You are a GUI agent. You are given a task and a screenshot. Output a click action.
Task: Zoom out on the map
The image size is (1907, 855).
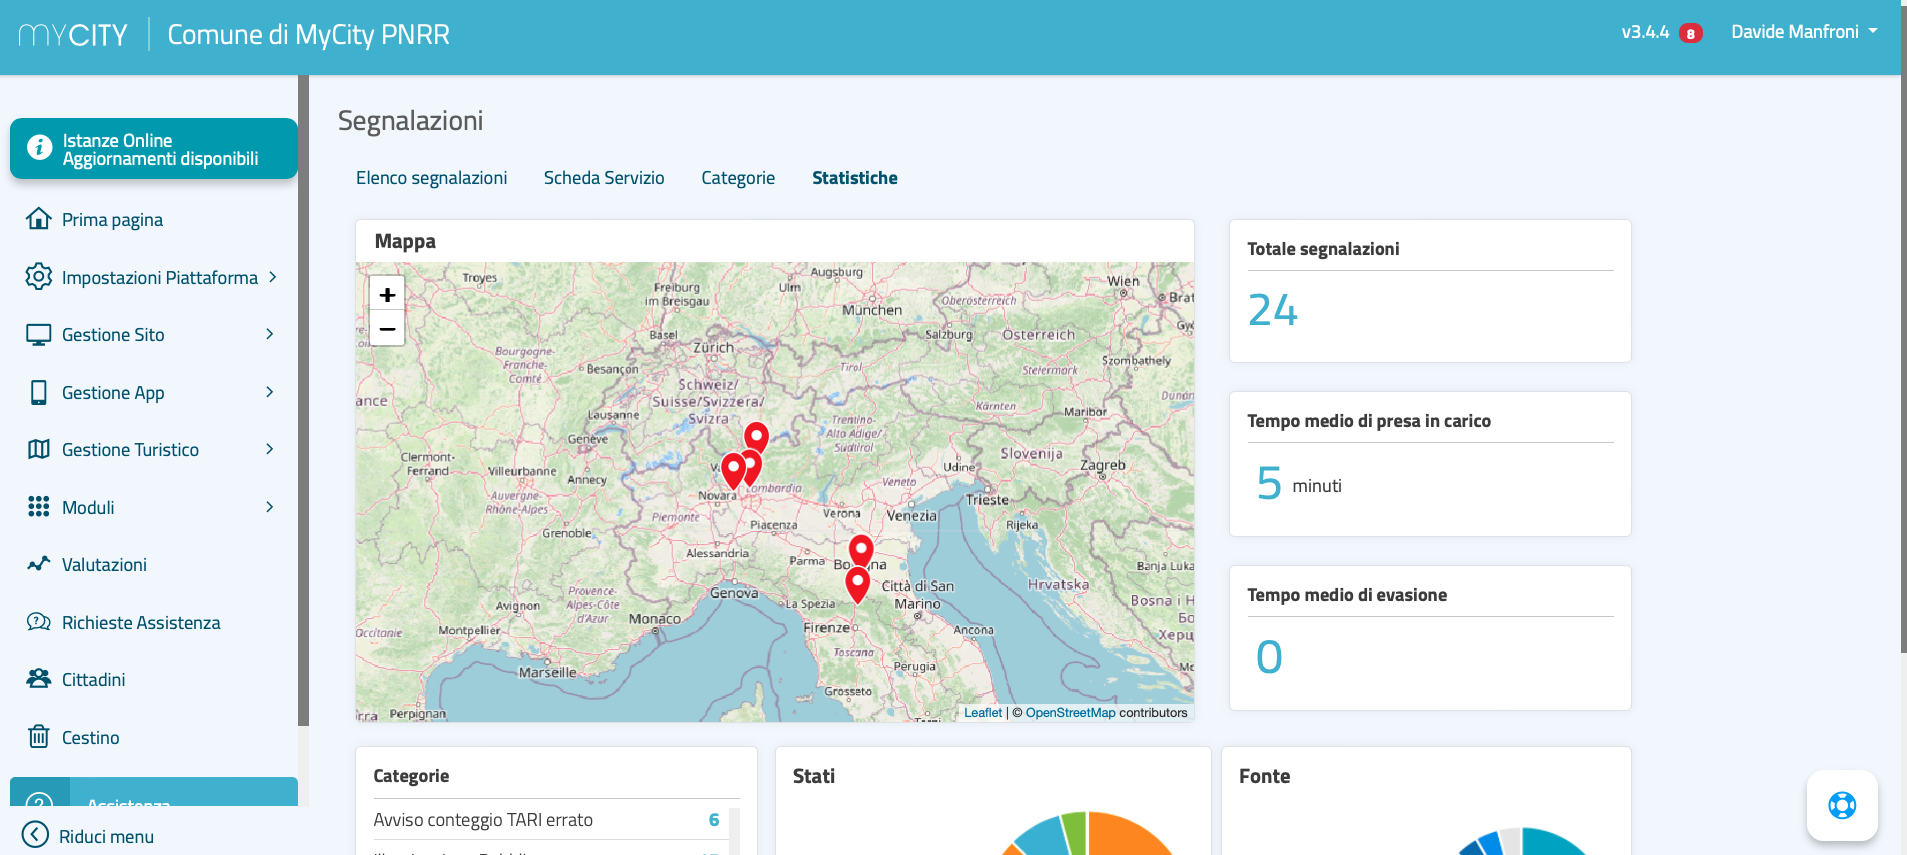[387, 329]
